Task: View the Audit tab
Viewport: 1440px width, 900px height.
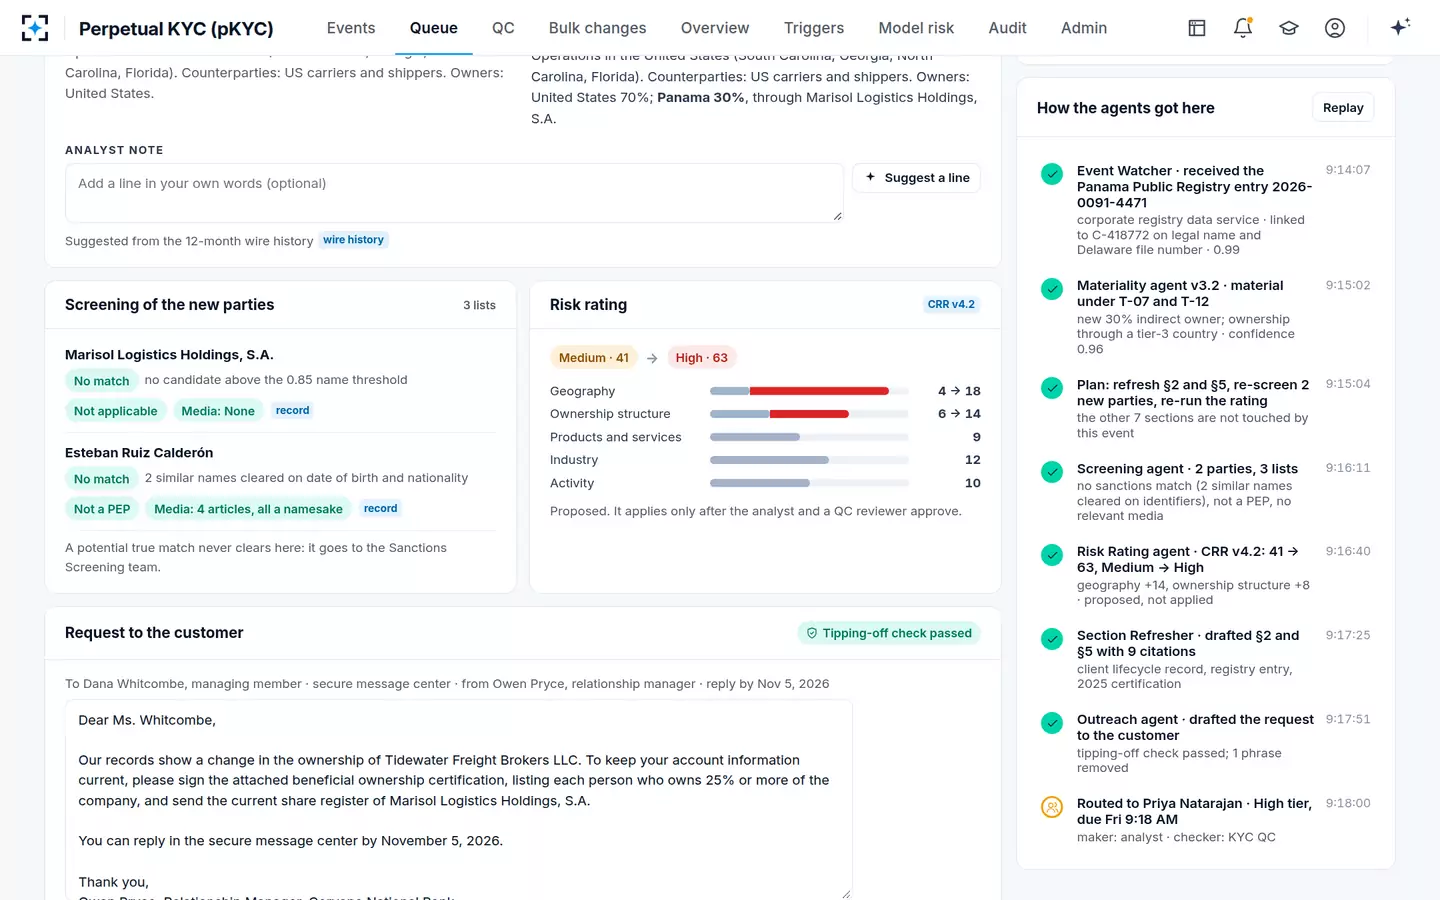Action: click(x=1007, y=28)
